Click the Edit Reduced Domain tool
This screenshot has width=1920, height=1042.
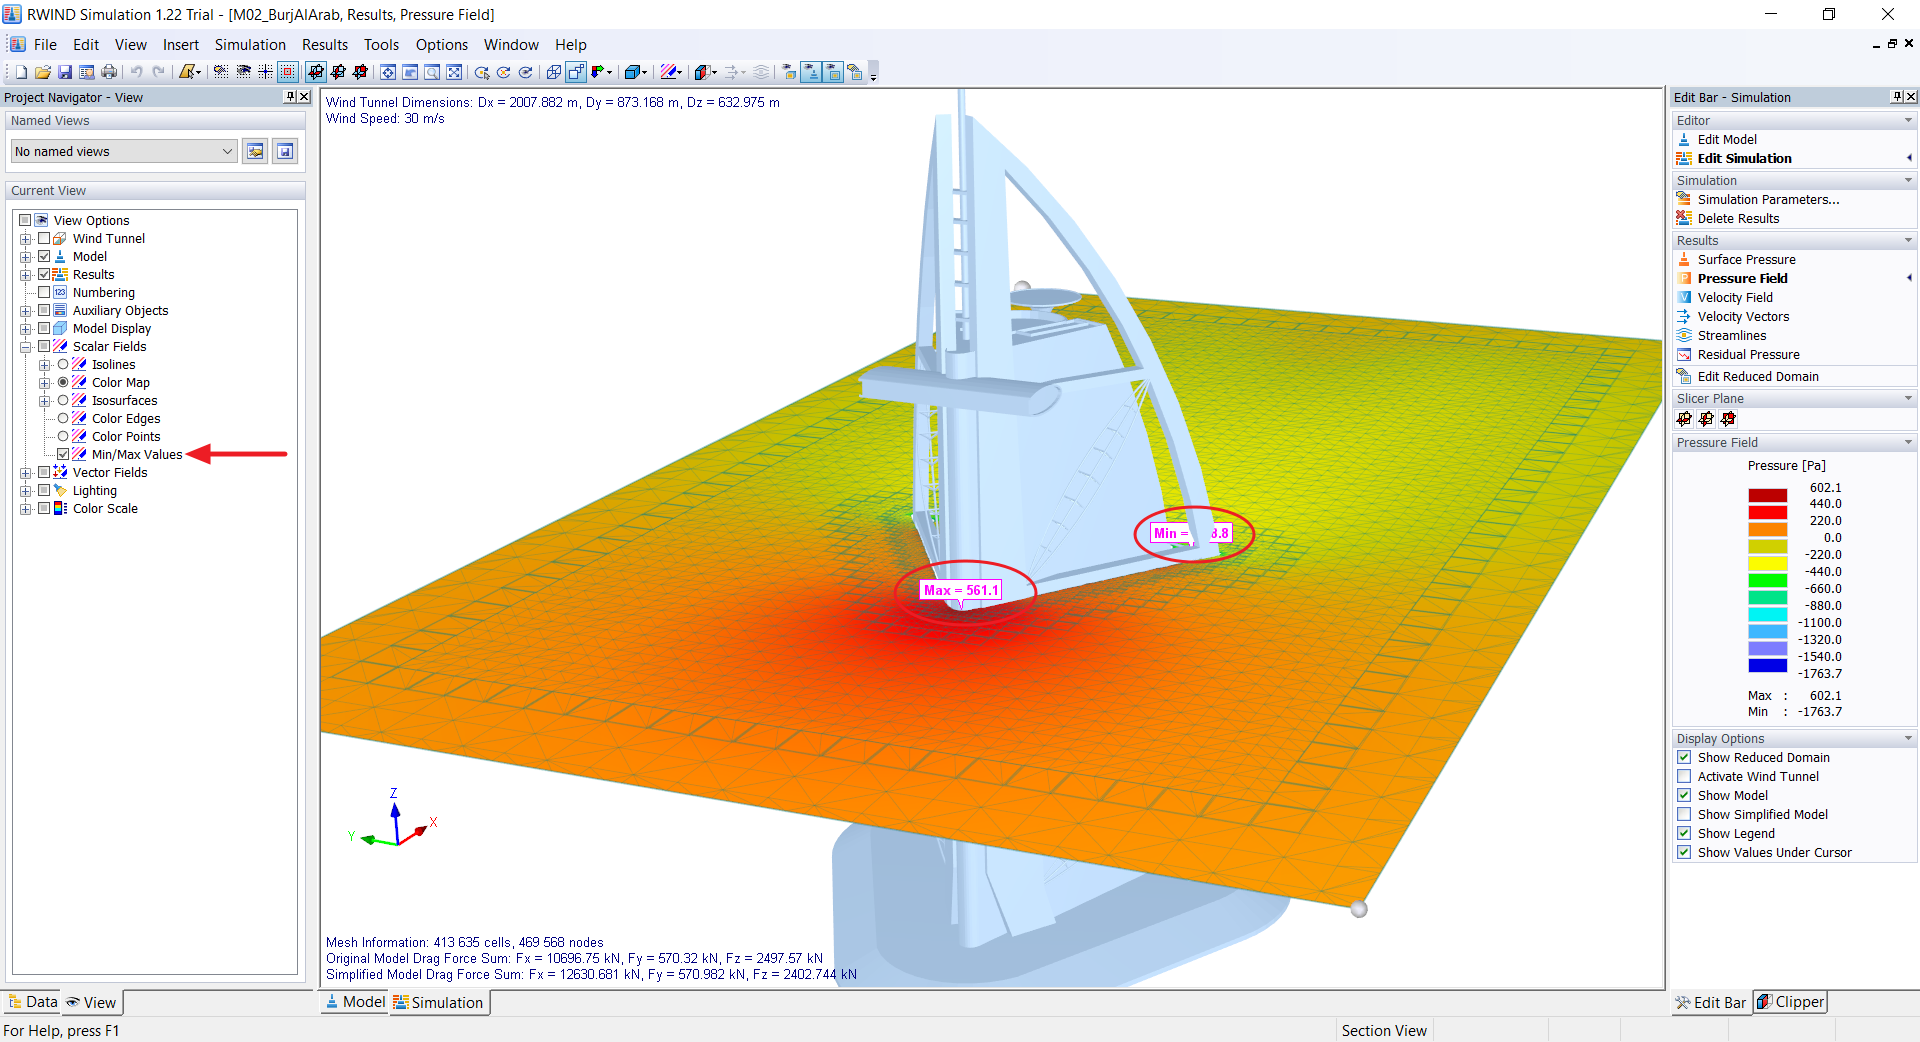[x=1757, y=376]
